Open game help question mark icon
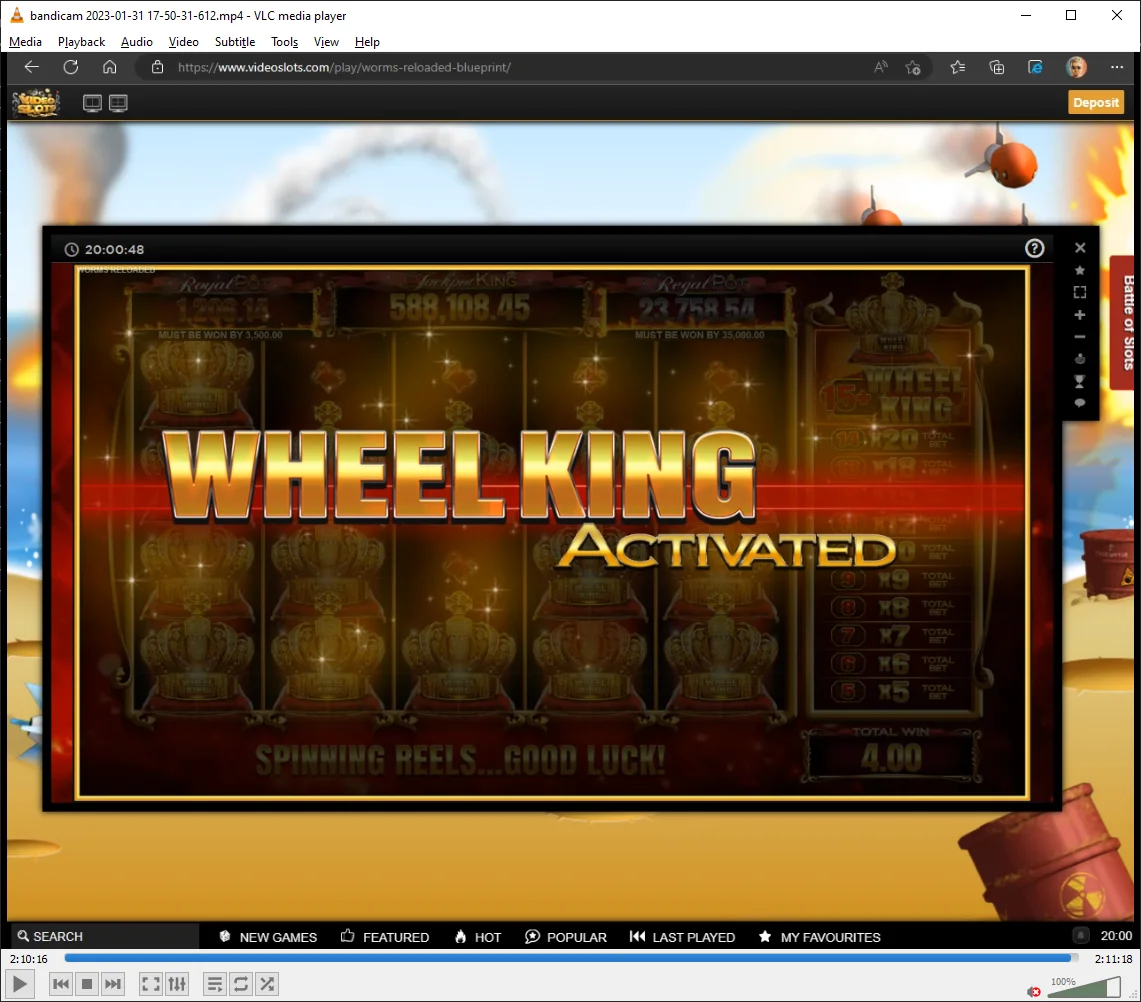This screenshot has height=1002, width=1141. 1034,249
